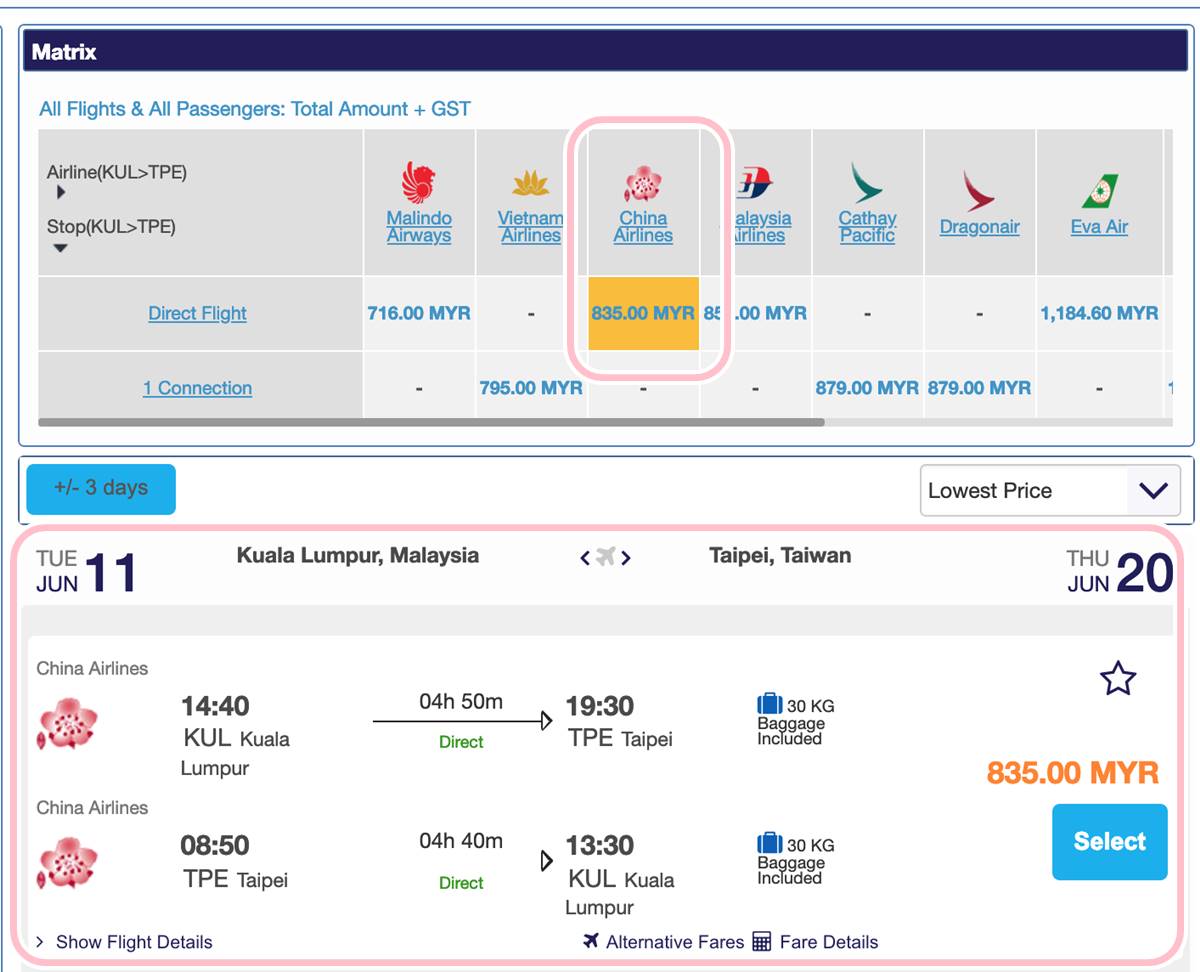Click the Taipei, Taiwan heading

(x=780, y=555)
